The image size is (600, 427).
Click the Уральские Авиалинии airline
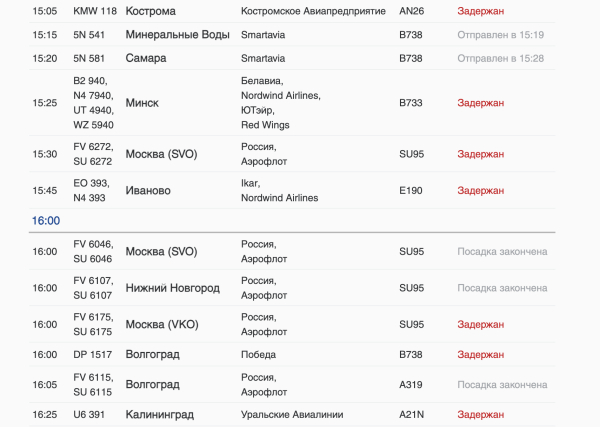point(292,415)
